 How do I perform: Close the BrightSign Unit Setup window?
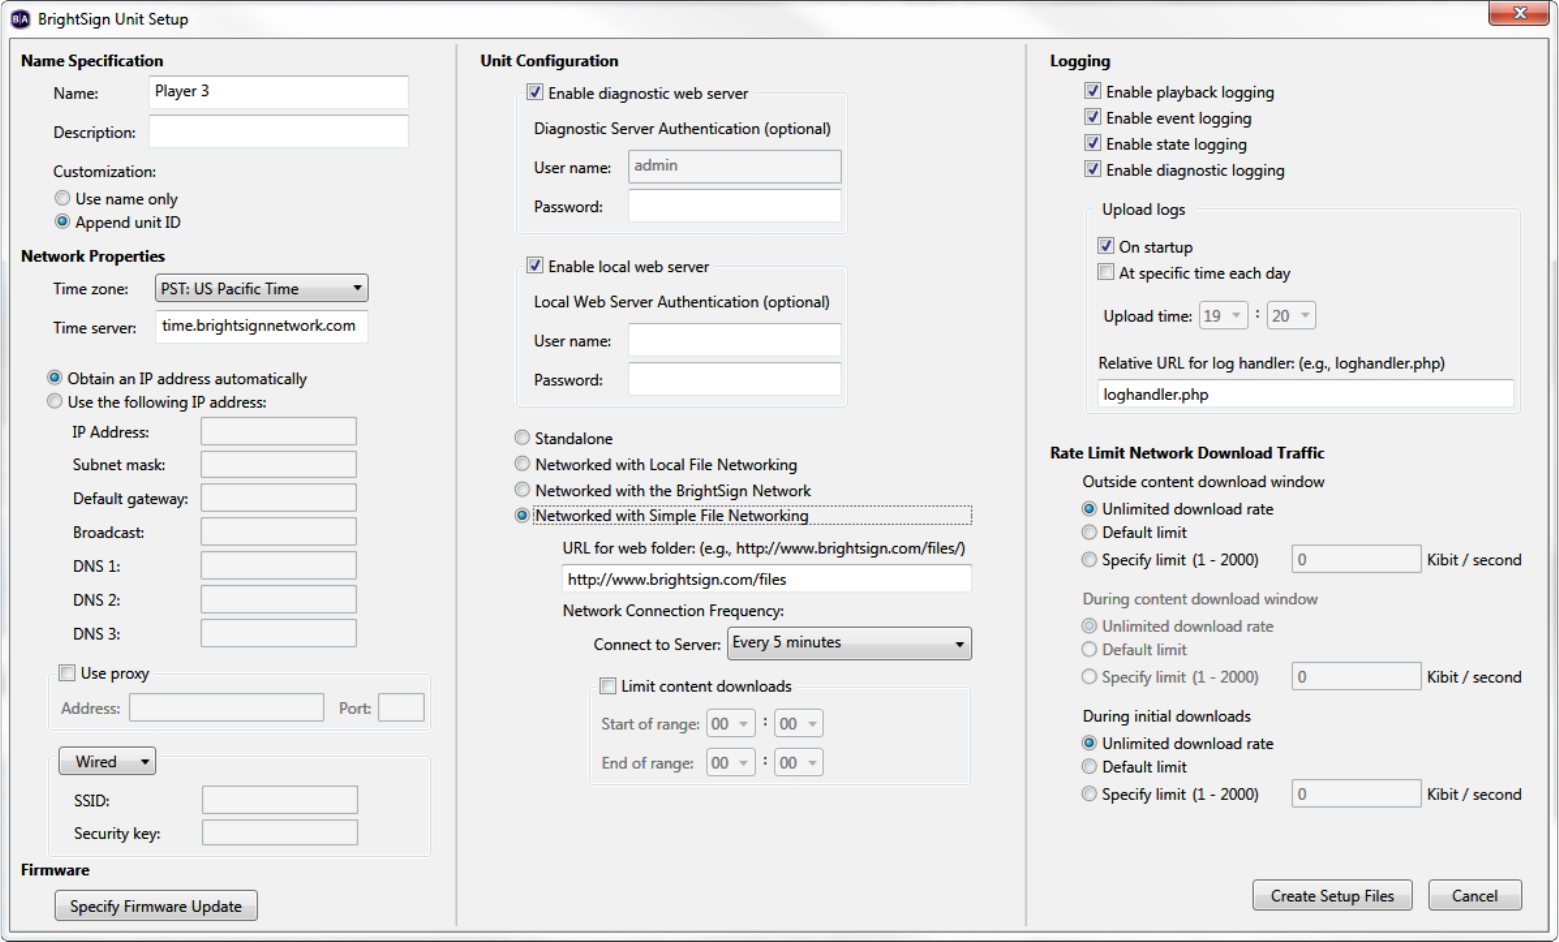click(1519, 13)
